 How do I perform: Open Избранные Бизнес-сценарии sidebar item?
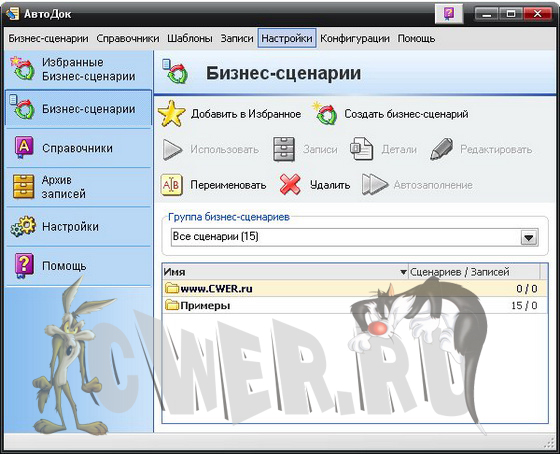pyautogui.click(x=78, y=69)
